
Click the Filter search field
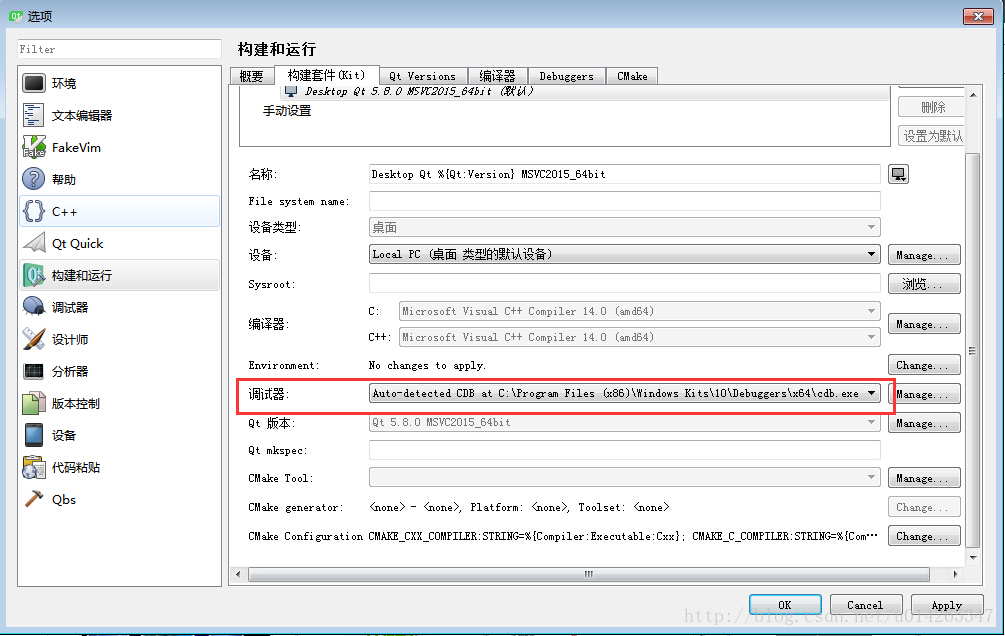click(x=119, y=49)
